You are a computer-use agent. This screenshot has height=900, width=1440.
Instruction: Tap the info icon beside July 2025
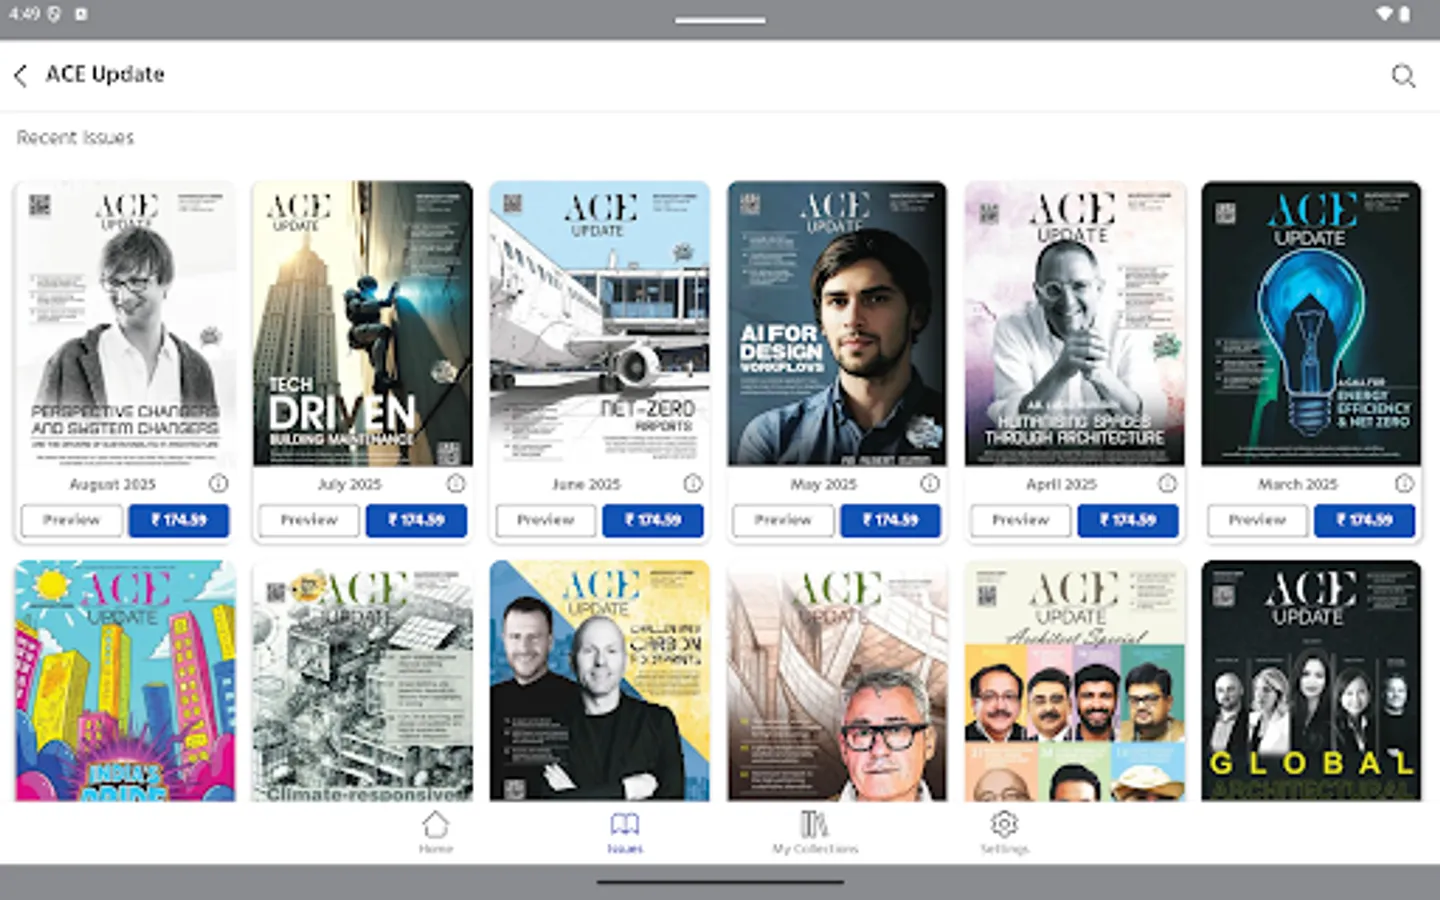tap(455, 483)
